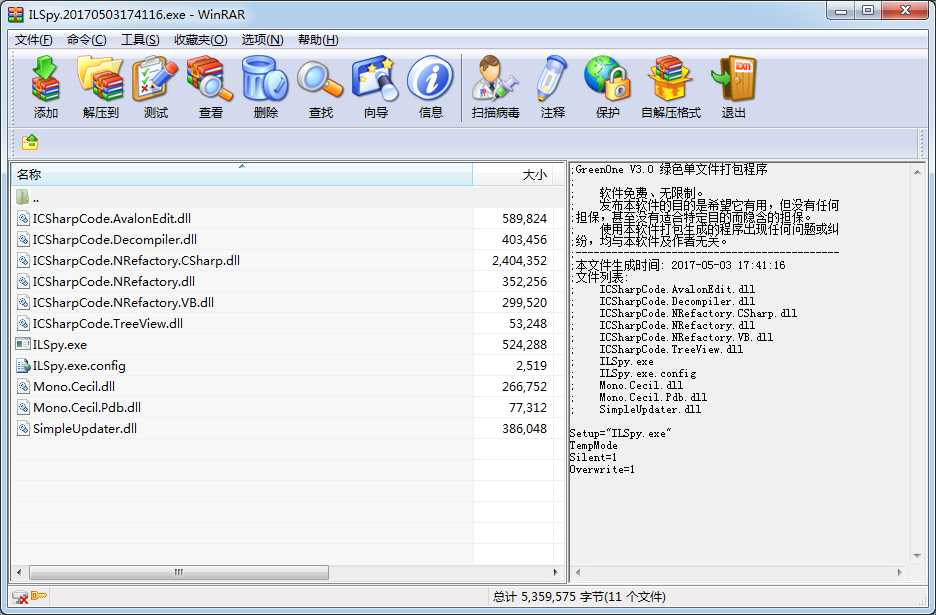Click the TempMode comment line
This screenshot has height=615, width=936.
pyautogui.click(x=594, y=445)
